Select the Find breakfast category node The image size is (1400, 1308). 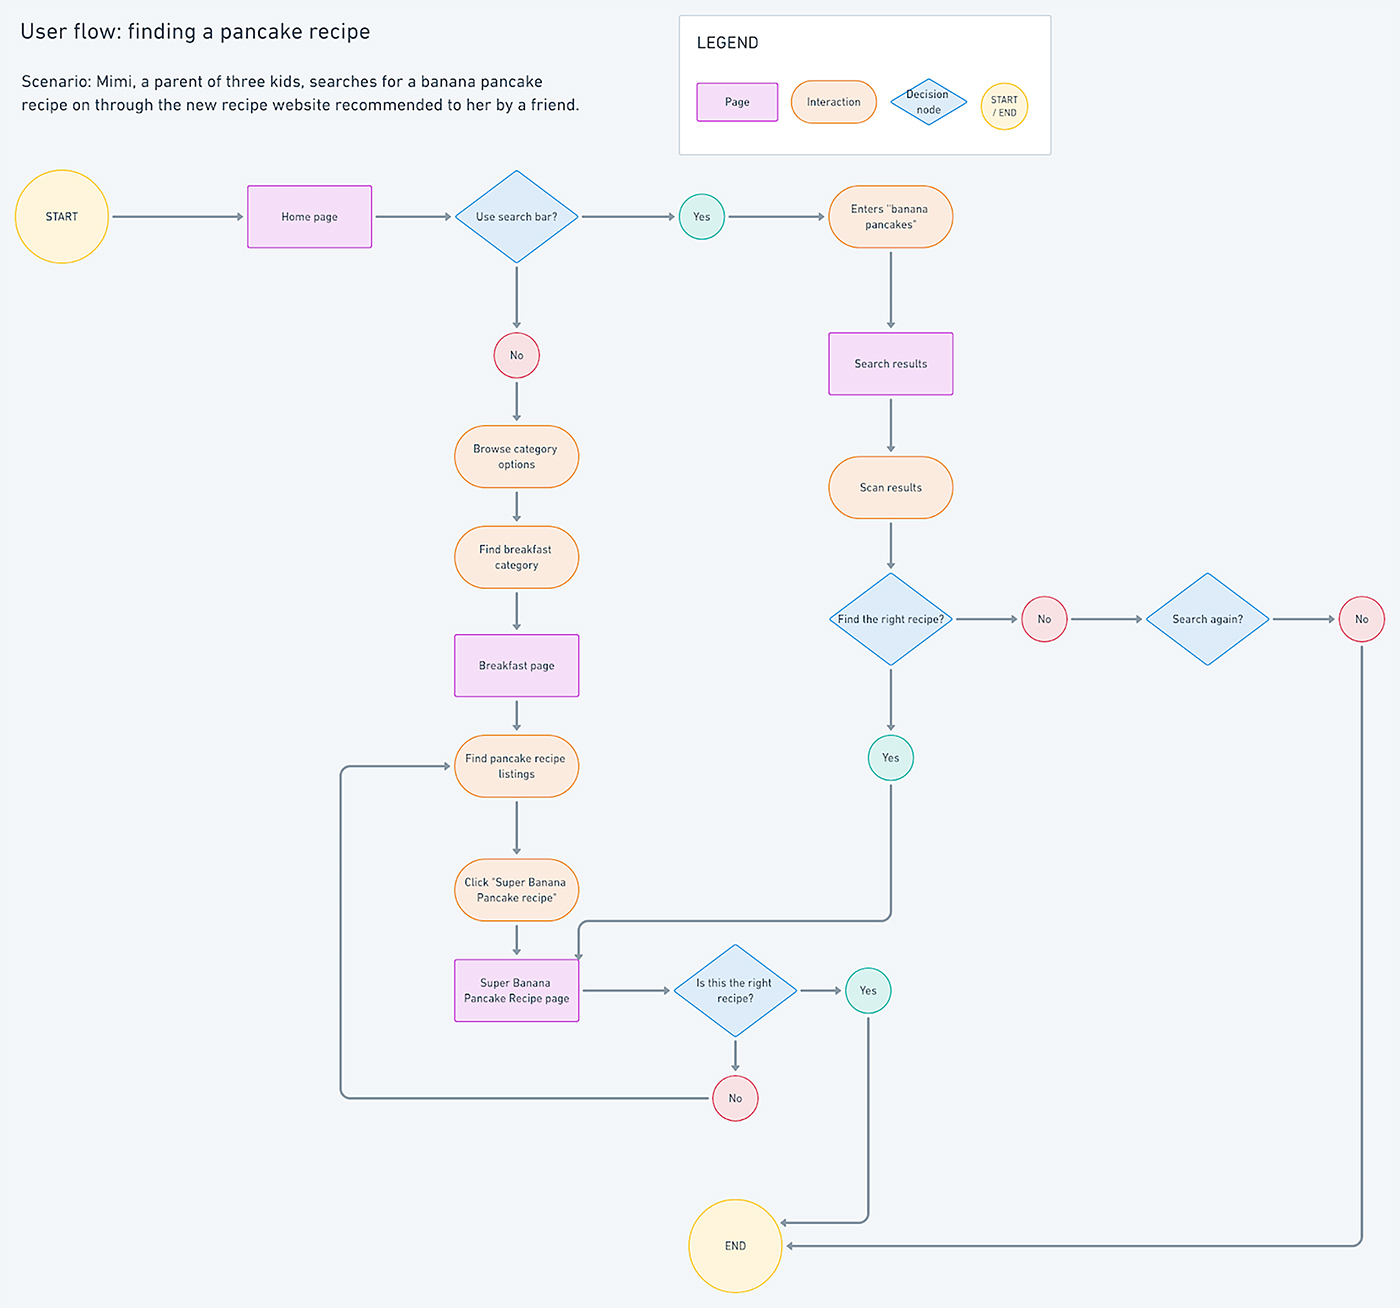[516, 557]
